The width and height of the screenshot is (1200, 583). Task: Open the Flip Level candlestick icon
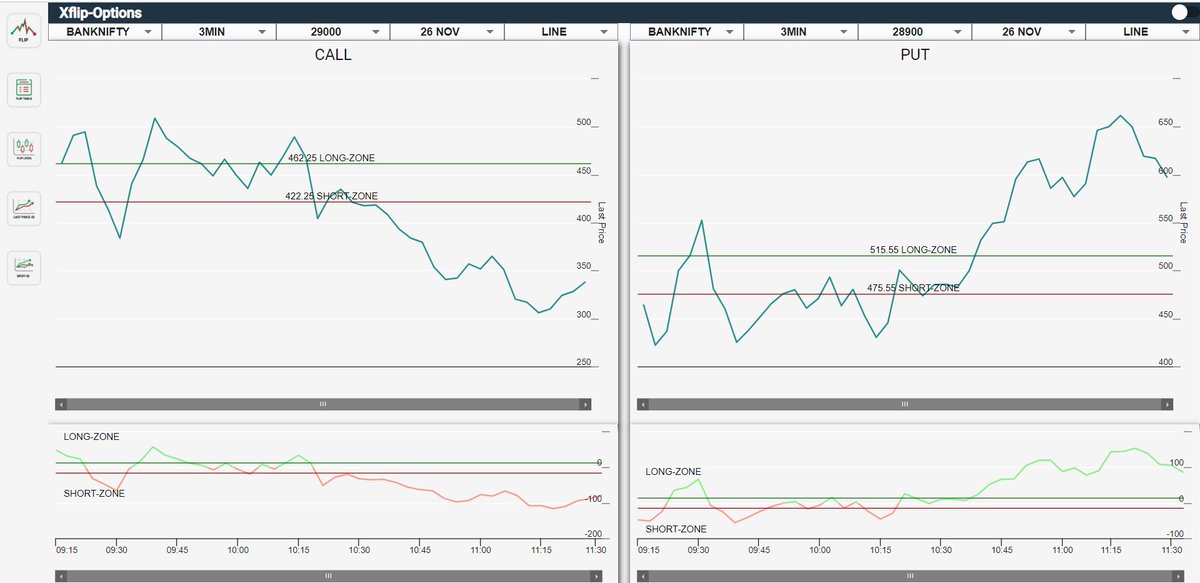tap(24, 149)
